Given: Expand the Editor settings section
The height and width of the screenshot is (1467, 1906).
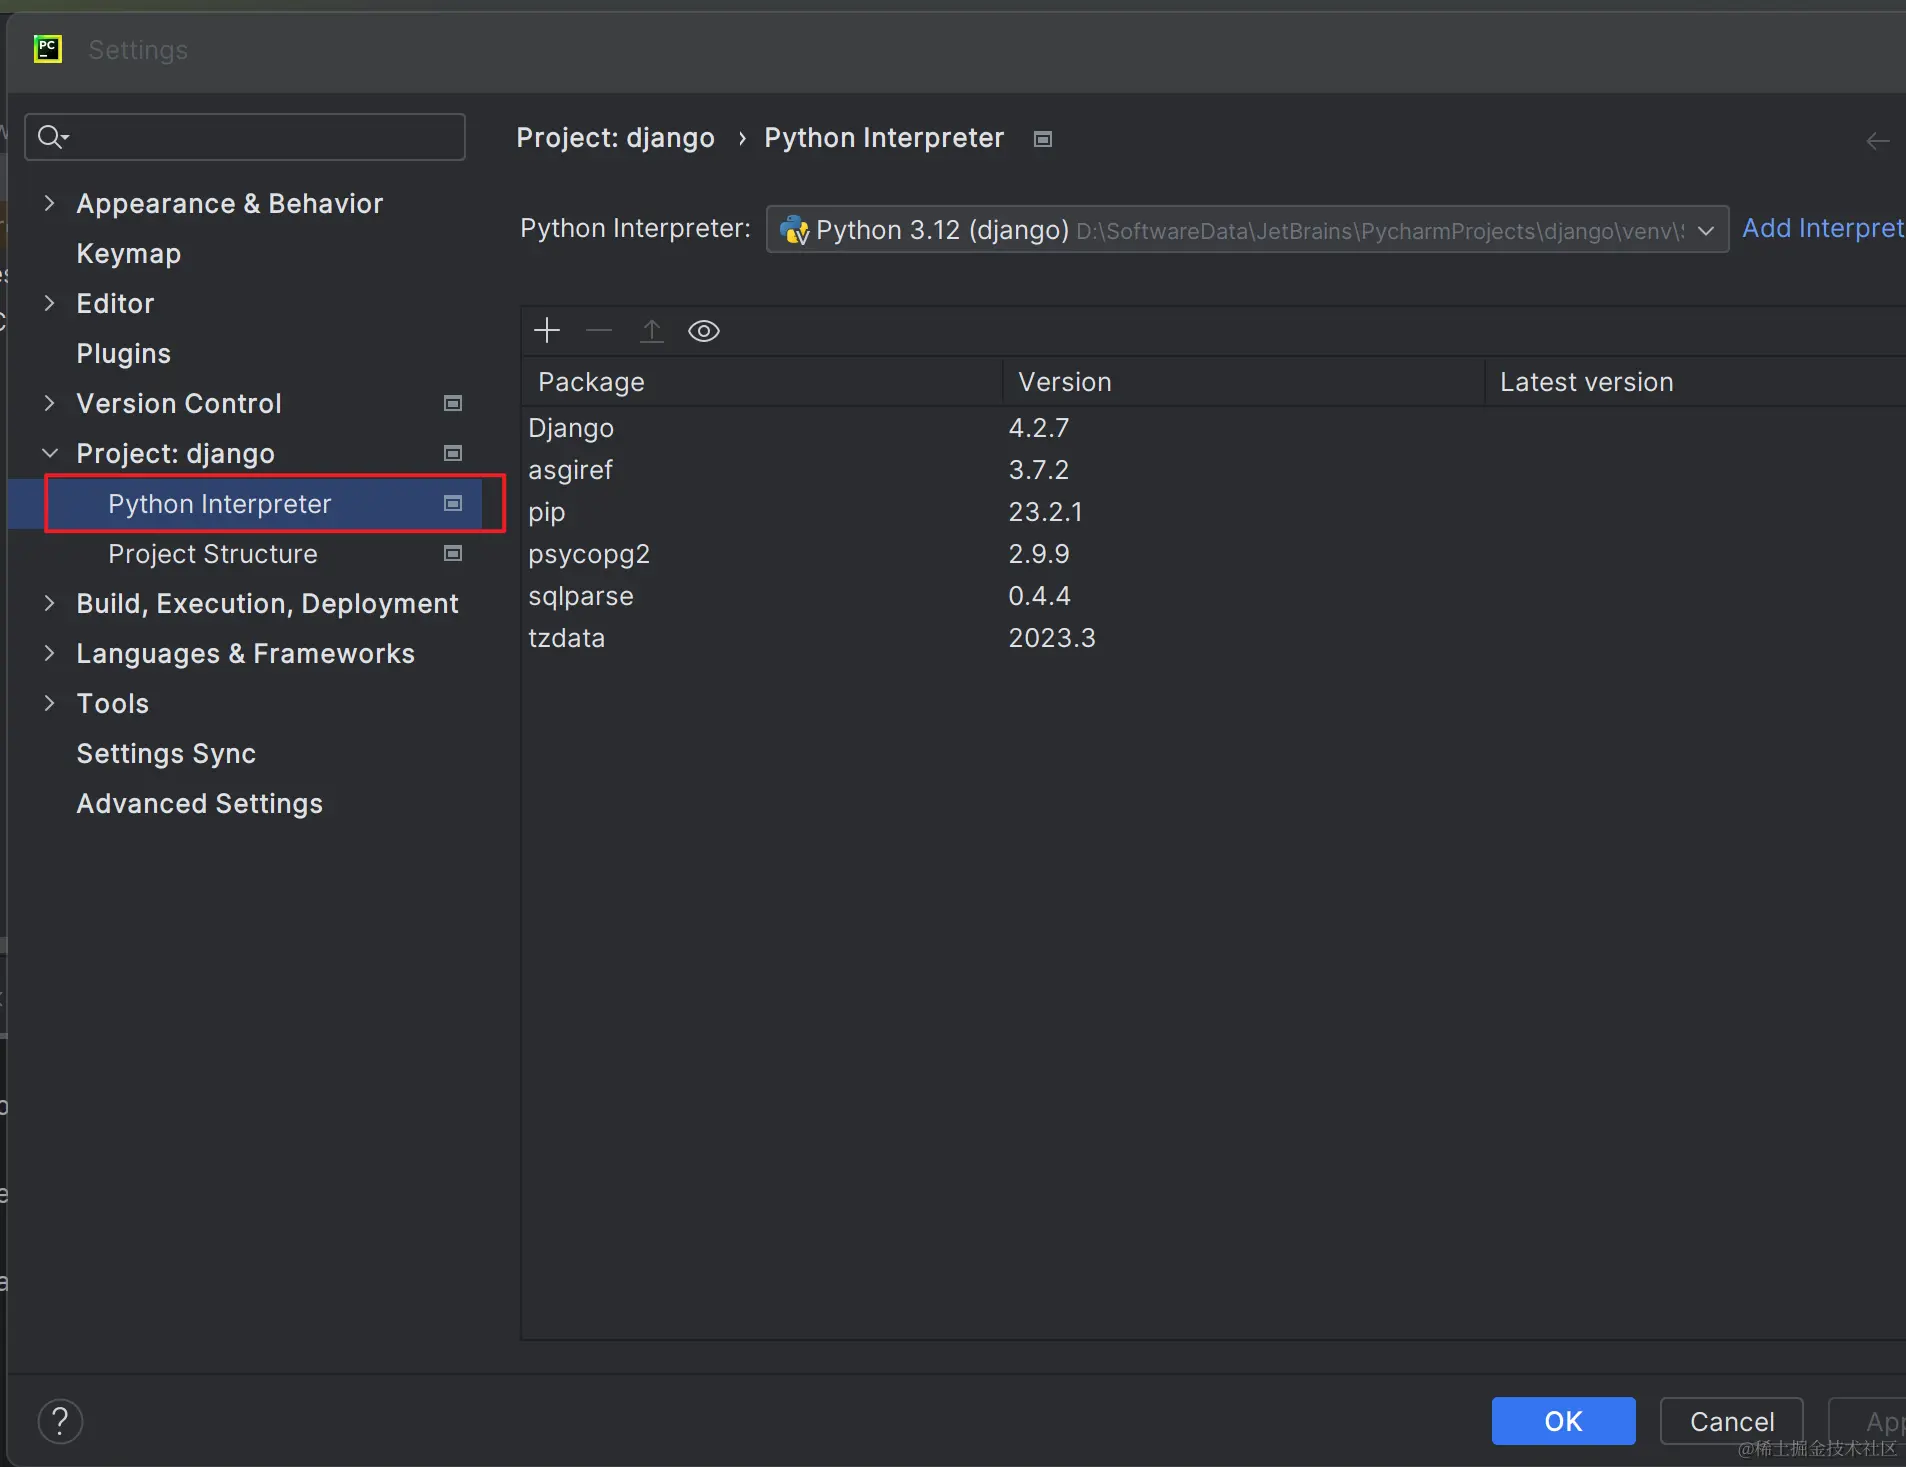Looking at the screenshot, I should (x=50, y=304).
